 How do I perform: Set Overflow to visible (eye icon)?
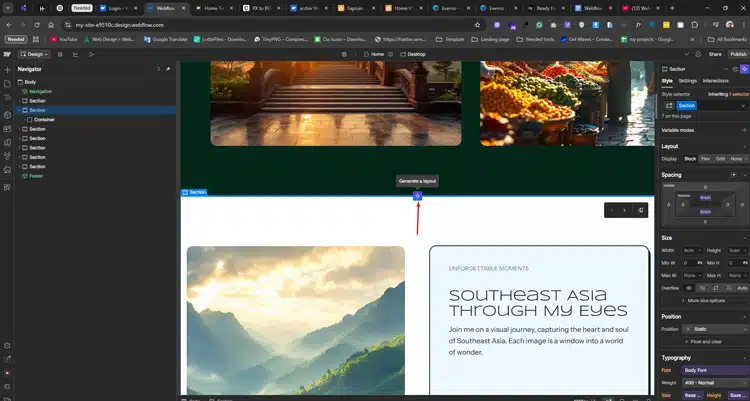tap(689, 288)
